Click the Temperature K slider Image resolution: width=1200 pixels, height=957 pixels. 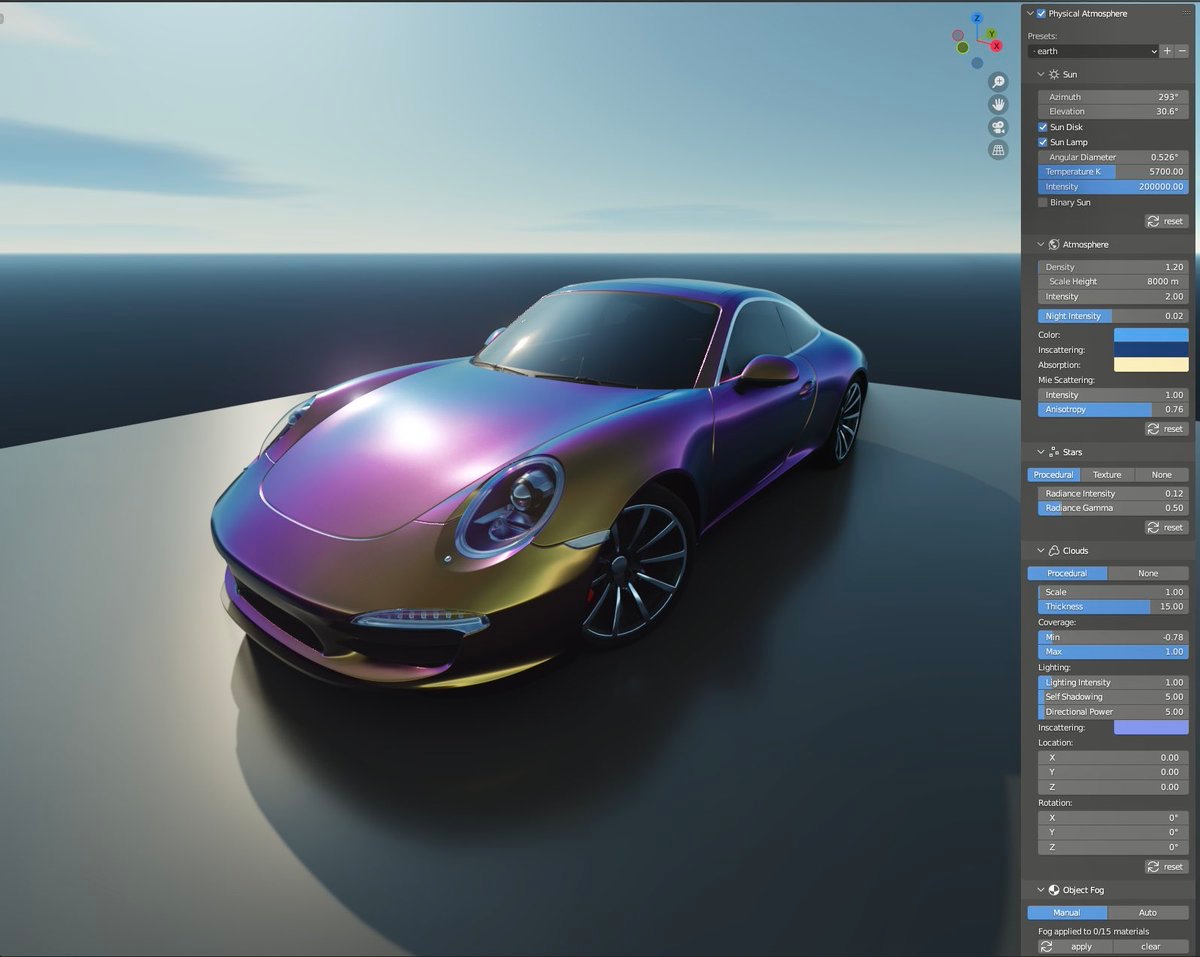point(1113,172)
